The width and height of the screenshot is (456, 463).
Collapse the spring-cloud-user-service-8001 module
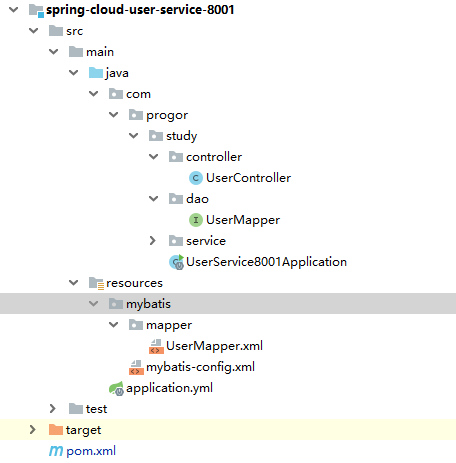click(14, 10)
